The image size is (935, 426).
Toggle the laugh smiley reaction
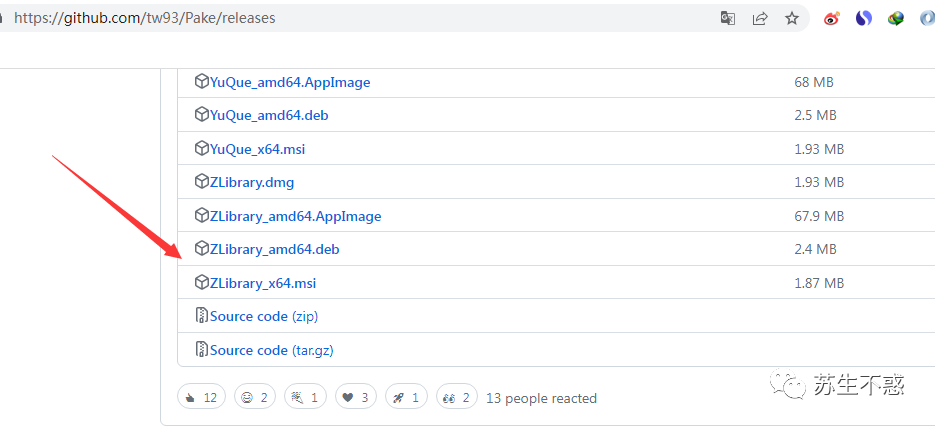(255, 397)
